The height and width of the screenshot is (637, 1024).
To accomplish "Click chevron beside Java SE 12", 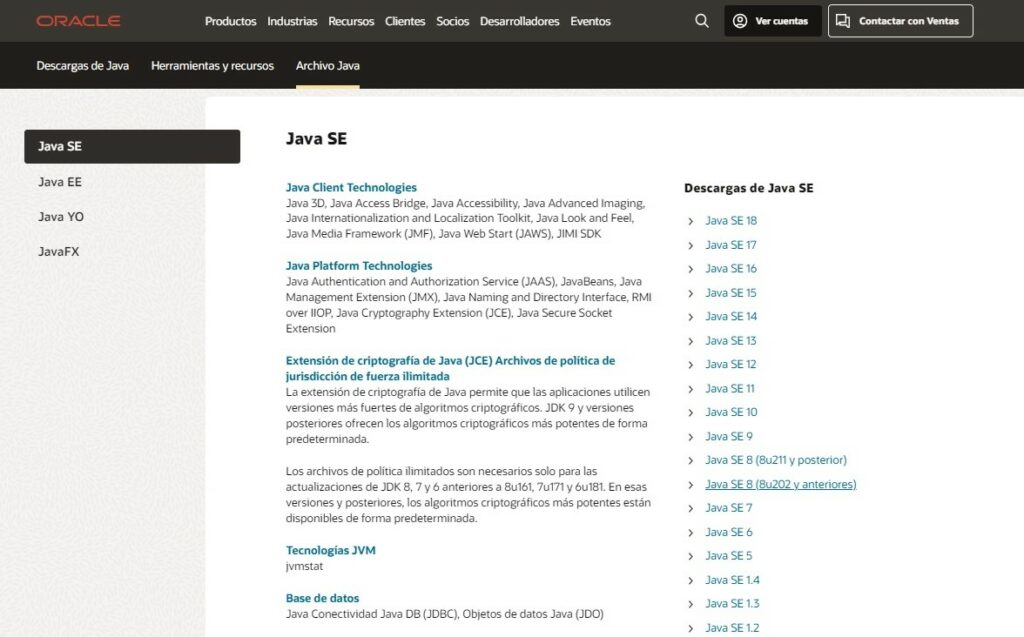I will [x=690, y=365].
